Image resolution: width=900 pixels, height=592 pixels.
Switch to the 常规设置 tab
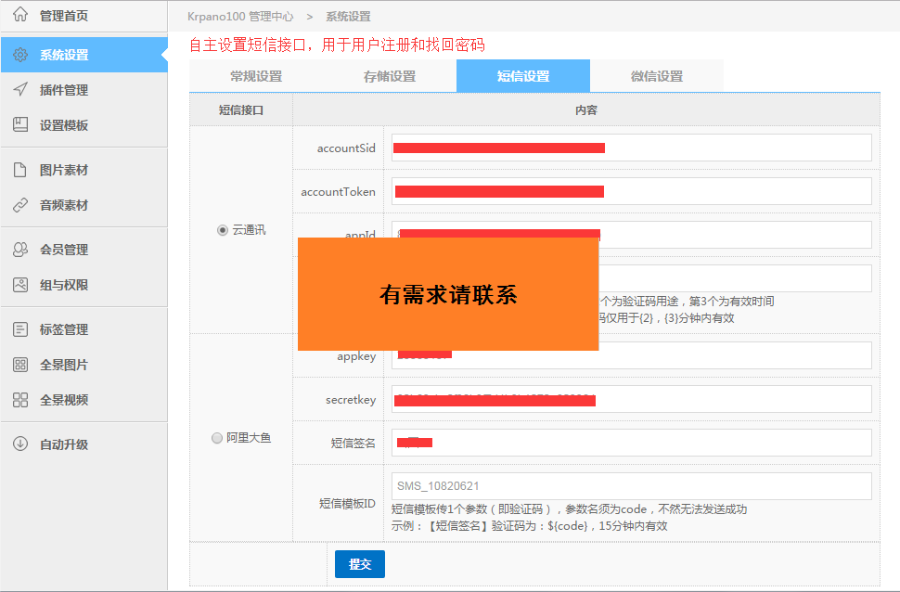click(x=256, y=75)
